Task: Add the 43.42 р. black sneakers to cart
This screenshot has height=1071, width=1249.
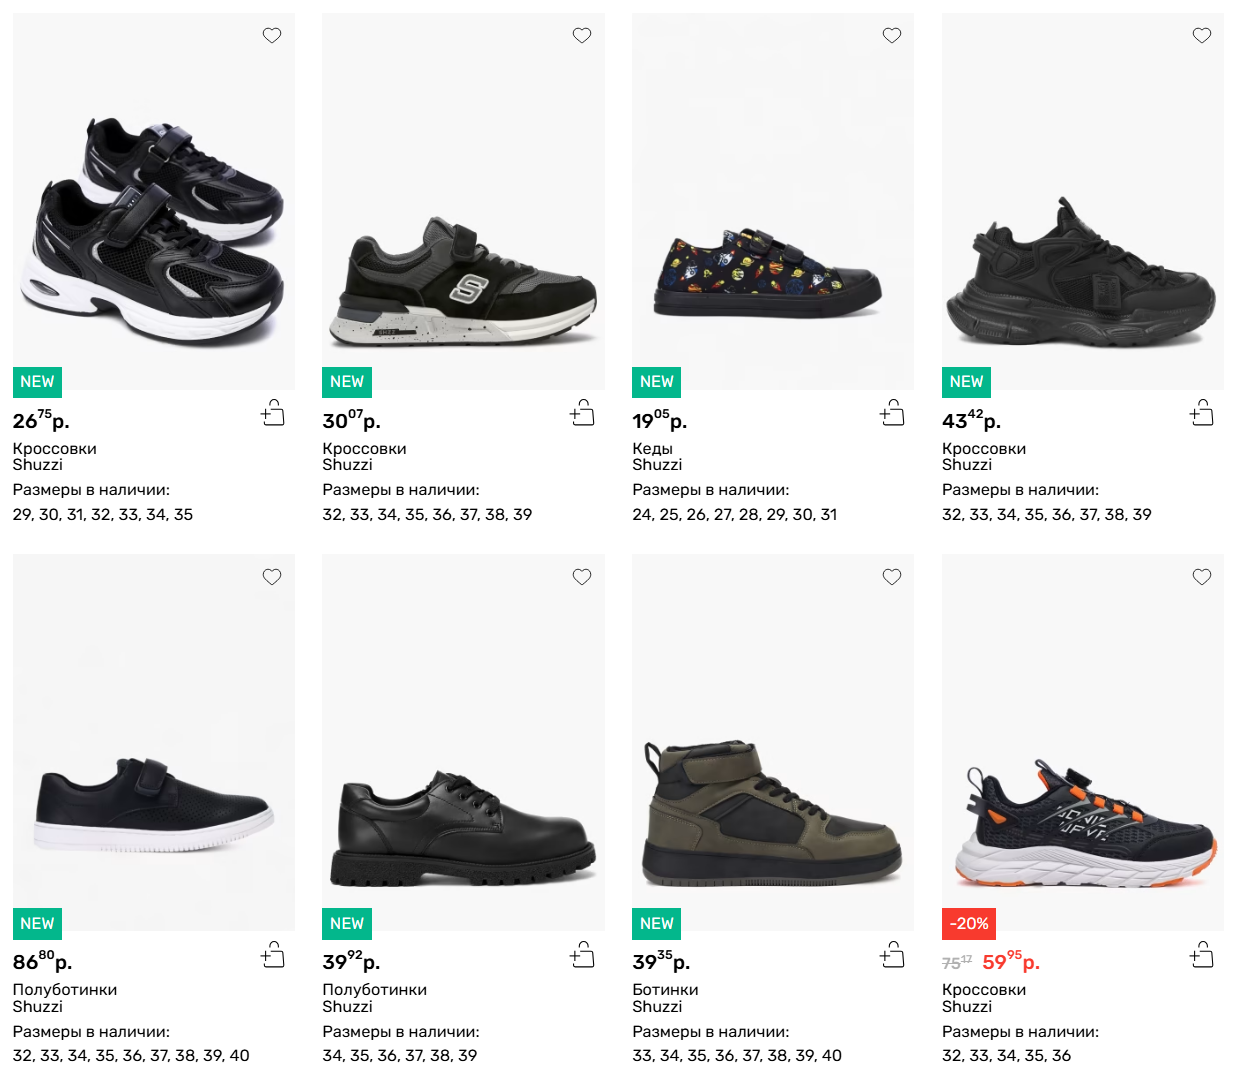Action: pos(1202,413)
